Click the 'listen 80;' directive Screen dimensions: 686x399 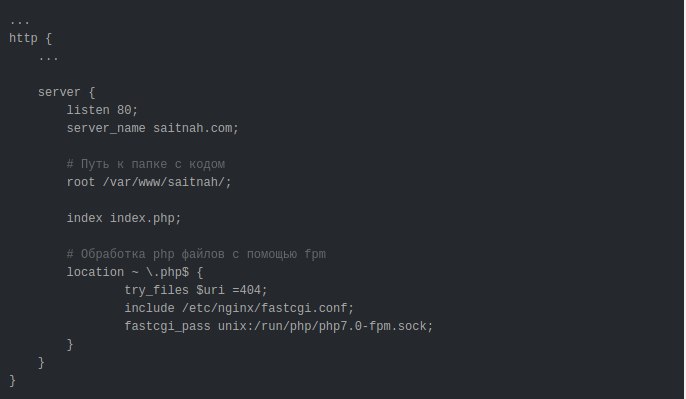point(102,110)
